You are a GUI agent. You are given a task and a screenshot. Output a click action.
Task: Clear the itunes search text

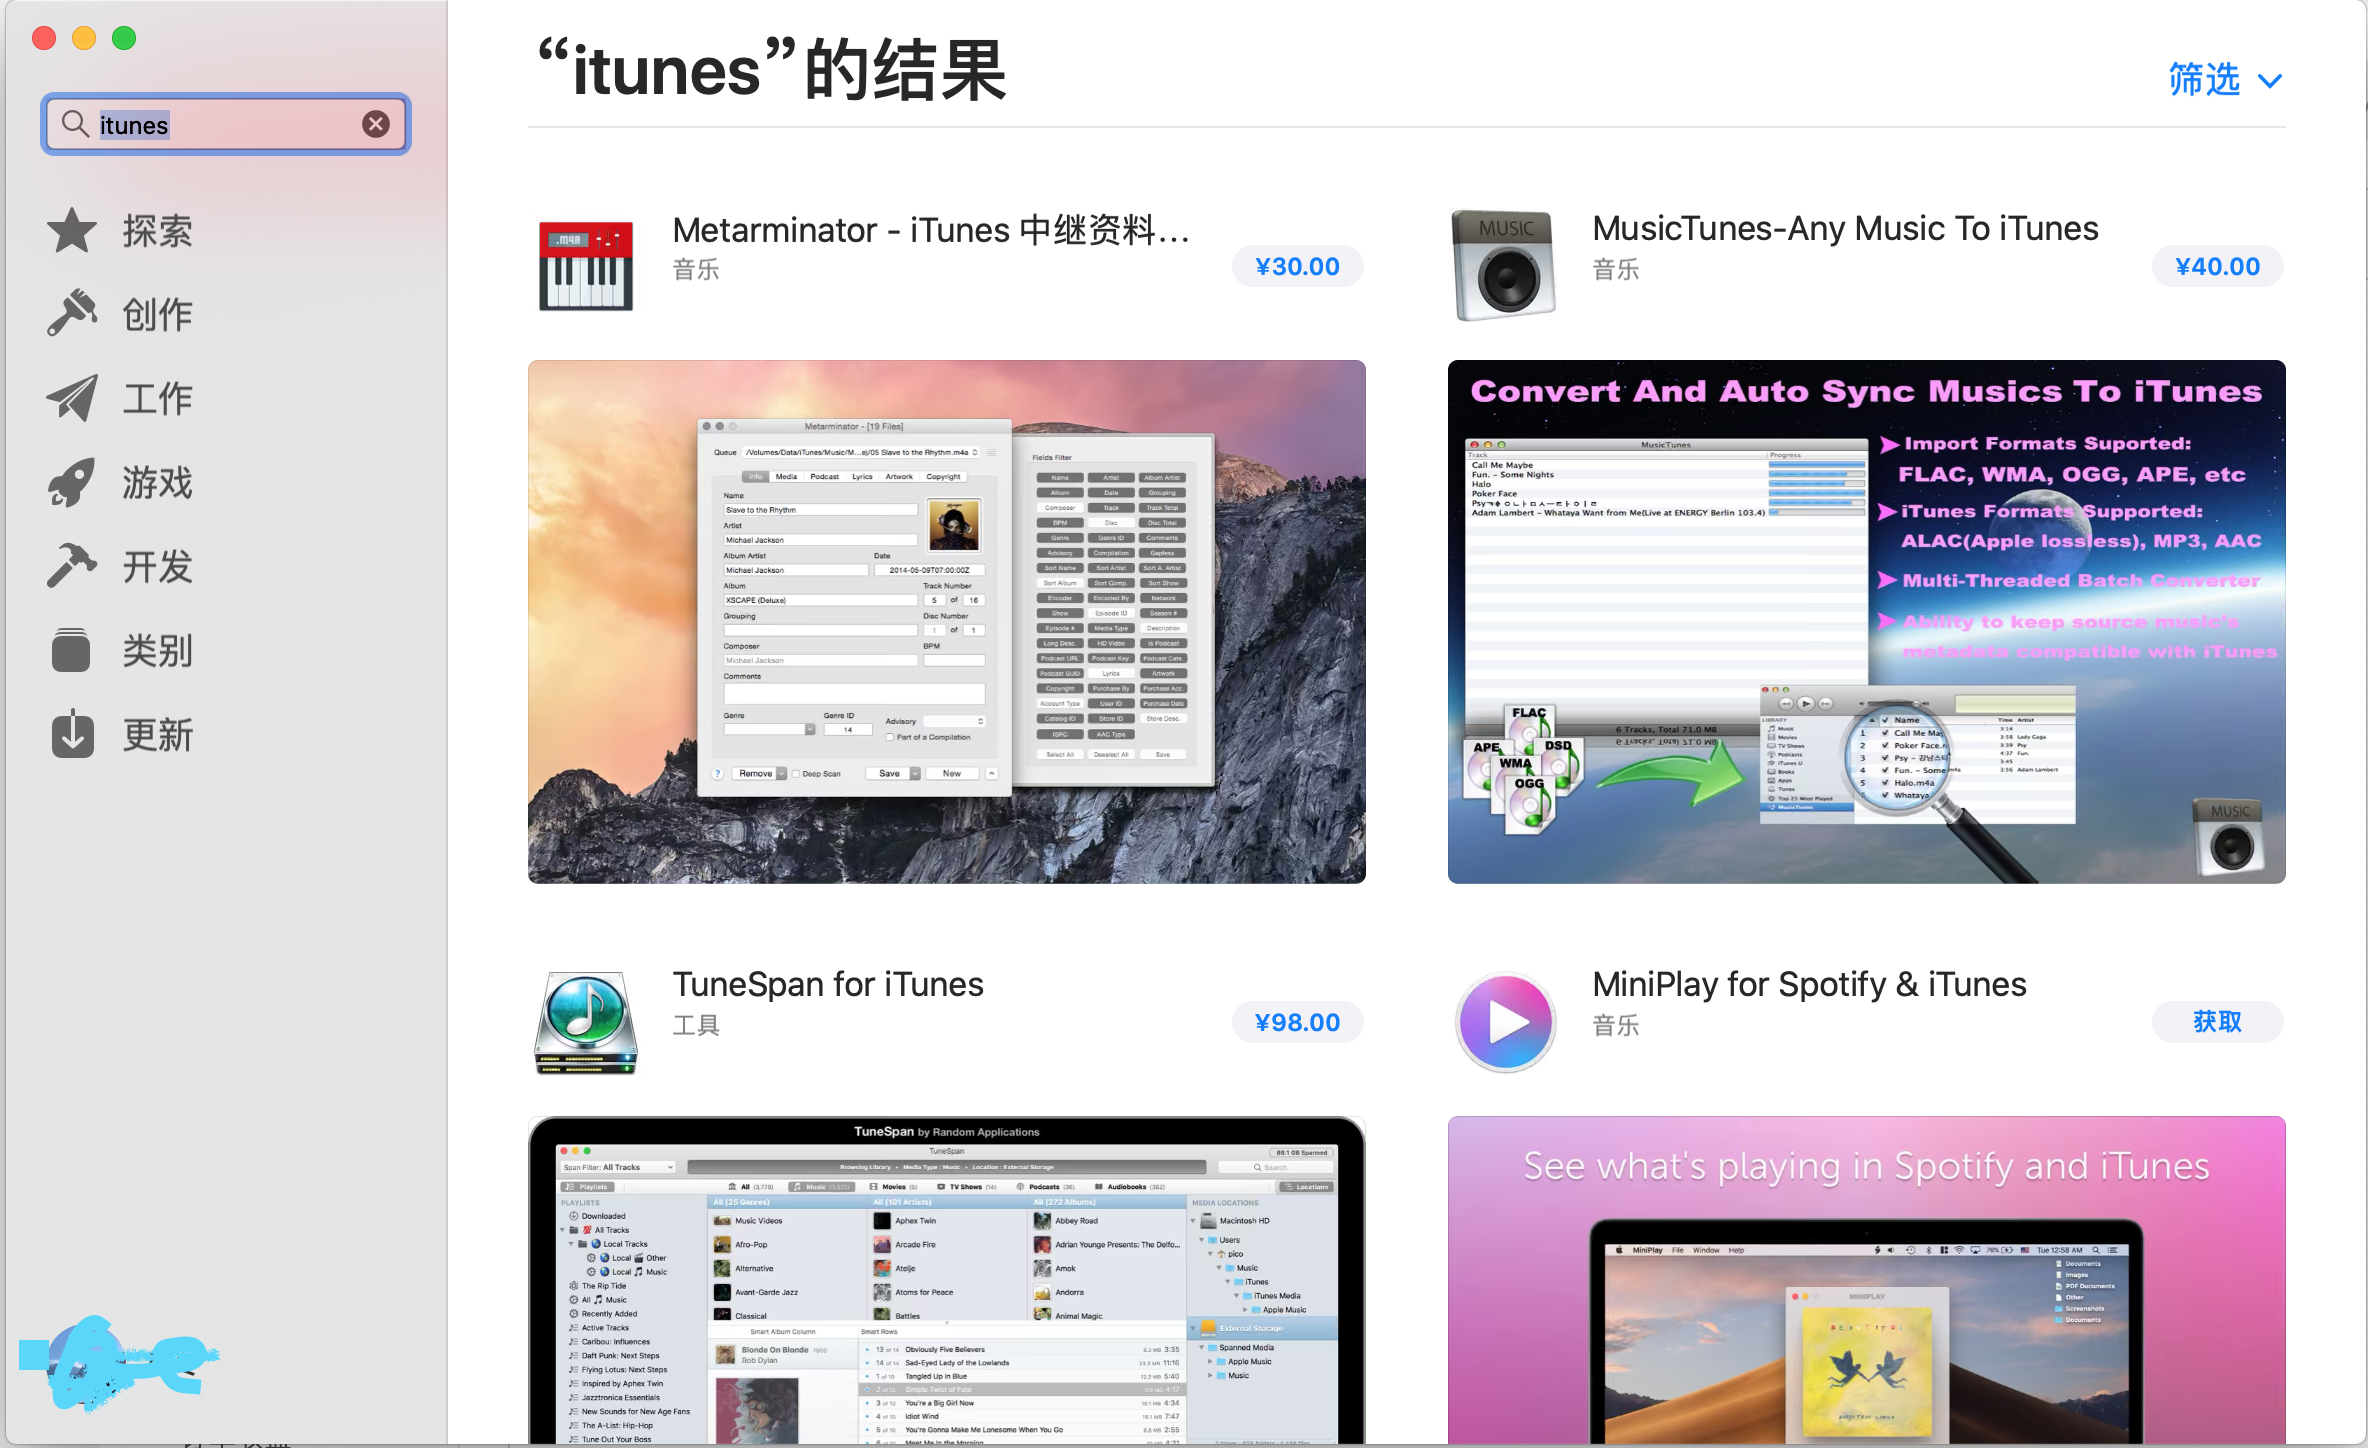[x=376, y=124]
